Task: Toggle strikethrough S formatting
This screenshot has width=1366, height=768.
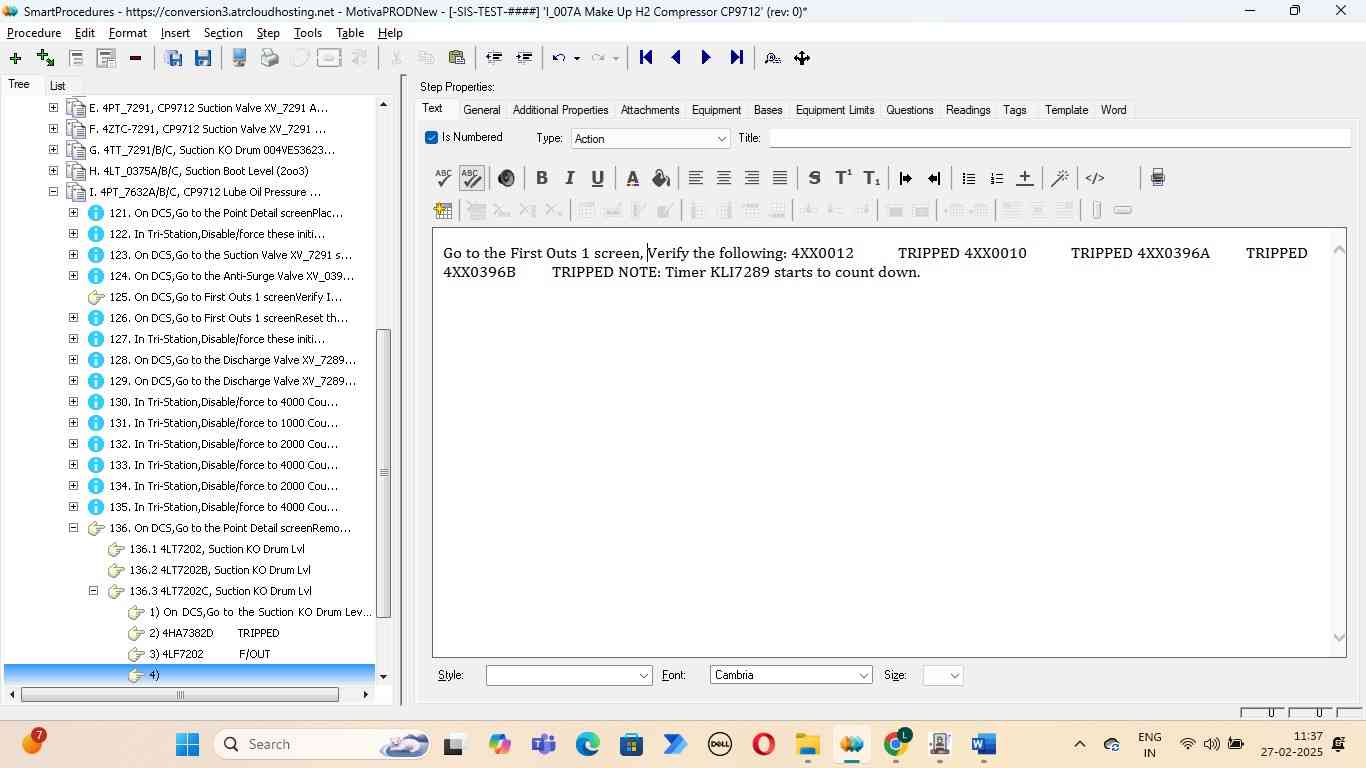Action: pos(814,178)
